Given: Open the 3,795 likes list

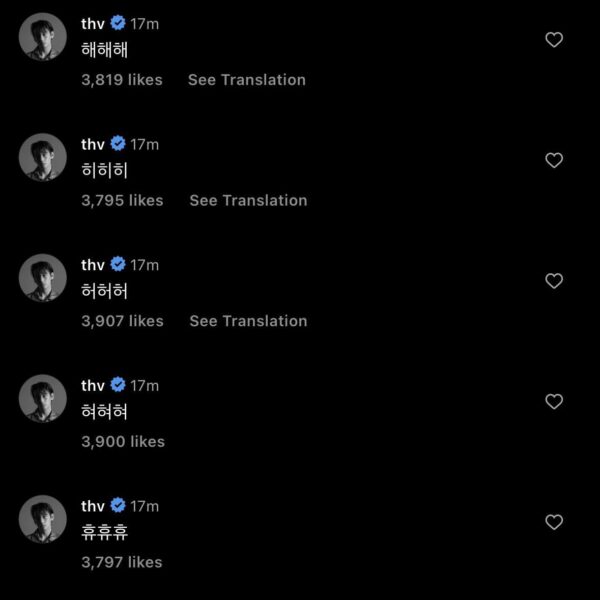Looking at the screenshot, I should [x=122, y=200].
